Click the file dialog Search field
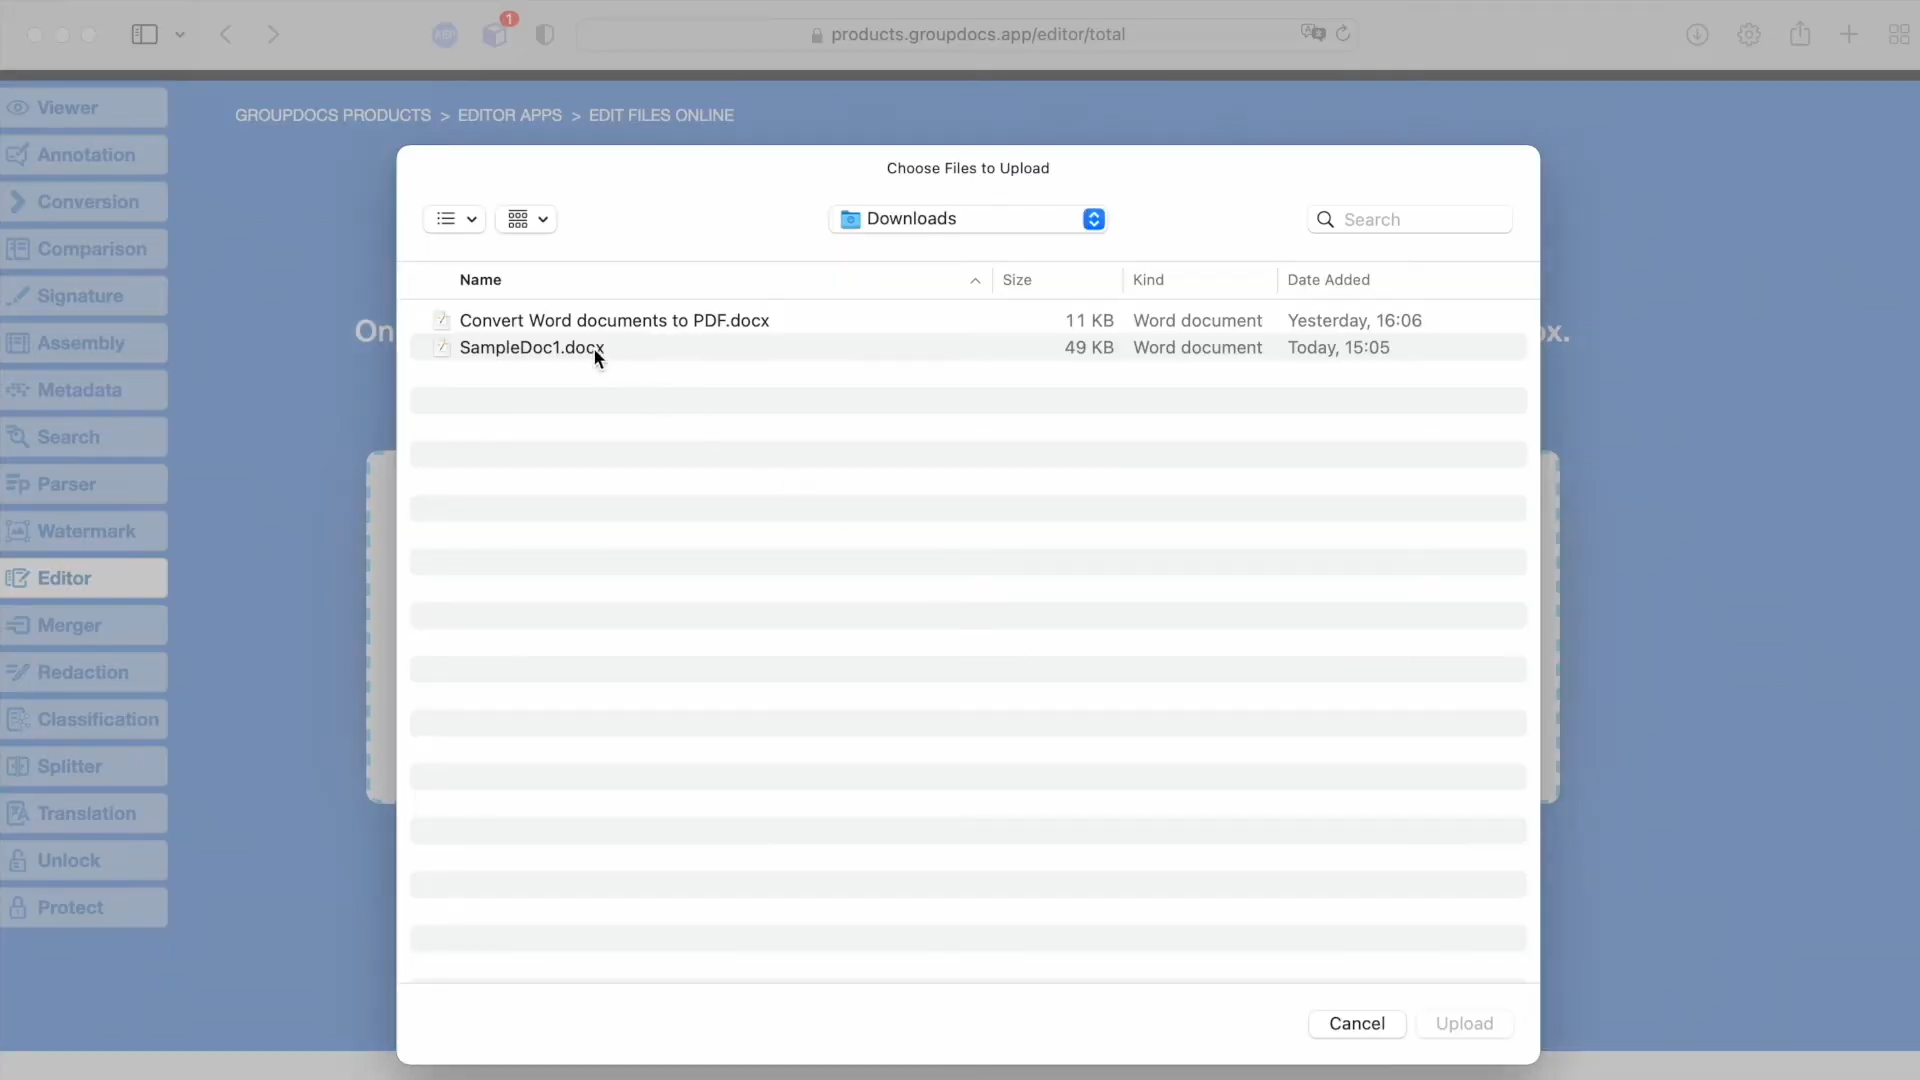Screen dimensions: 1920x1080 click(x=1420, y=220)
